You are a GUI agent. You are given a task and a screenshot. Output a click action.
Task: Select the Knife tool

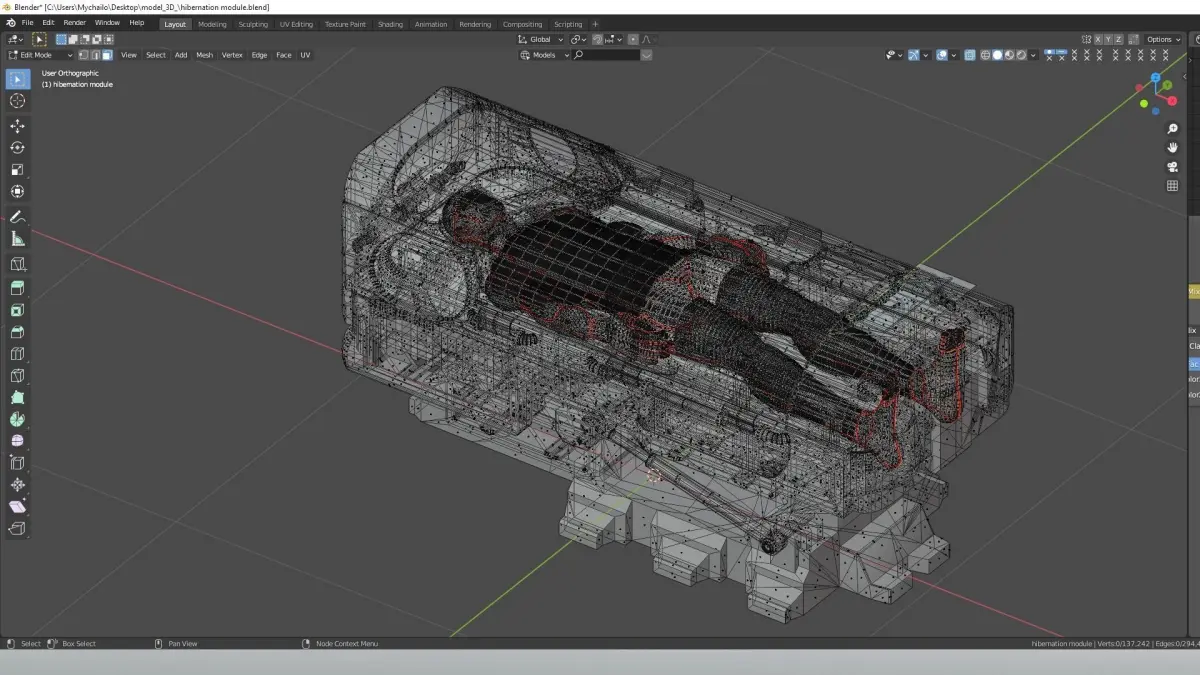coord(17,376)
